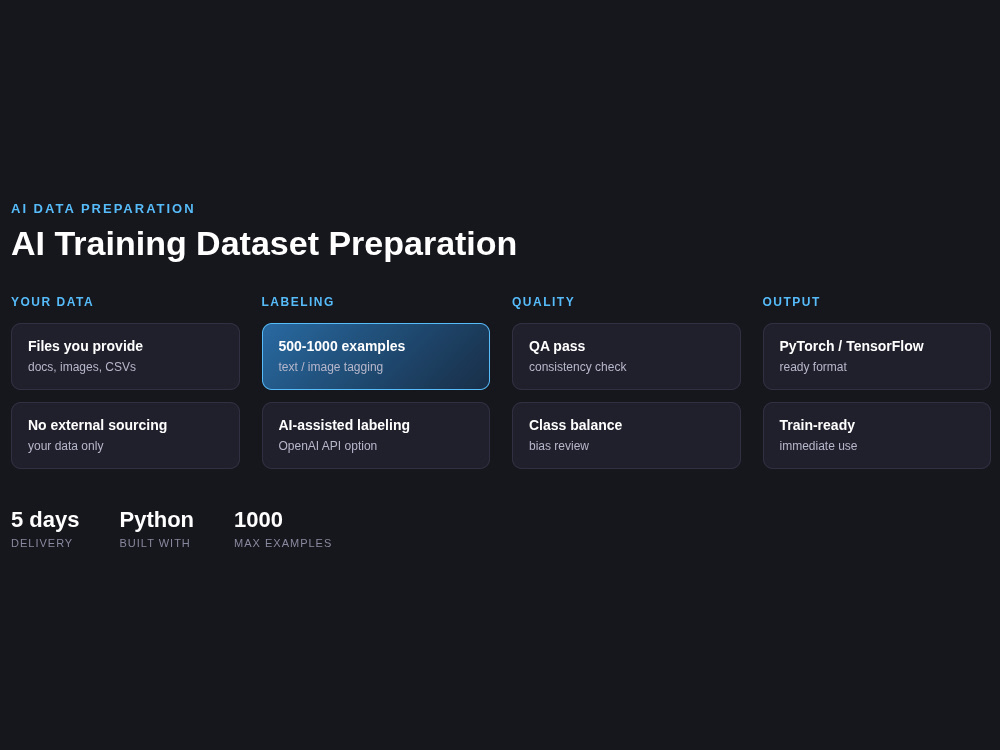Click the 'QA pass' card
Screen dimensions: 1000x750
click(x=626, y=357)
